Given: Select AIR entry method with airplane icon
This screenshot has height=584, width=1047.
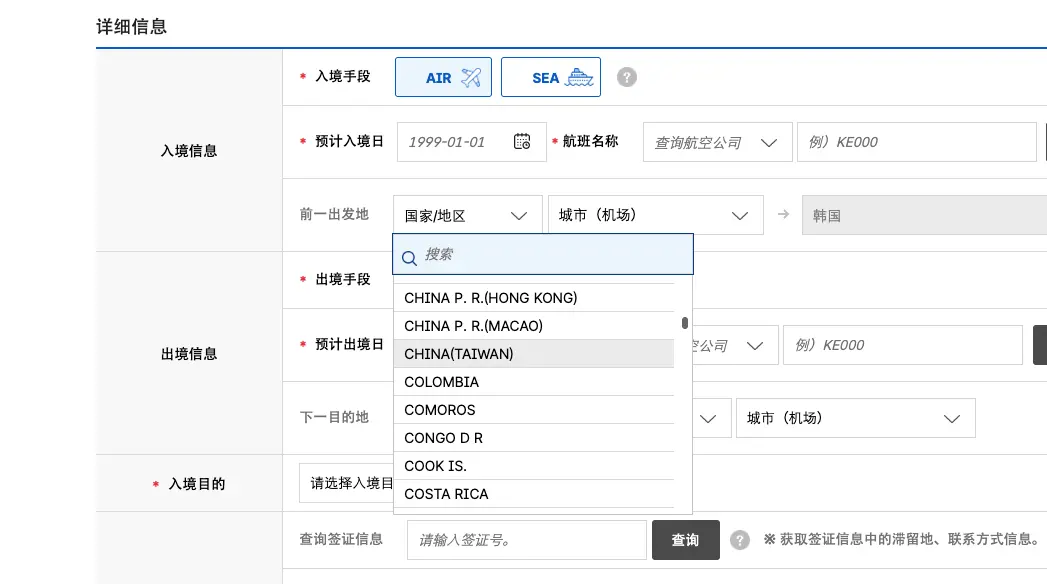Looking at the screenshot, I should pyautogui.click(x=443, y=76).
